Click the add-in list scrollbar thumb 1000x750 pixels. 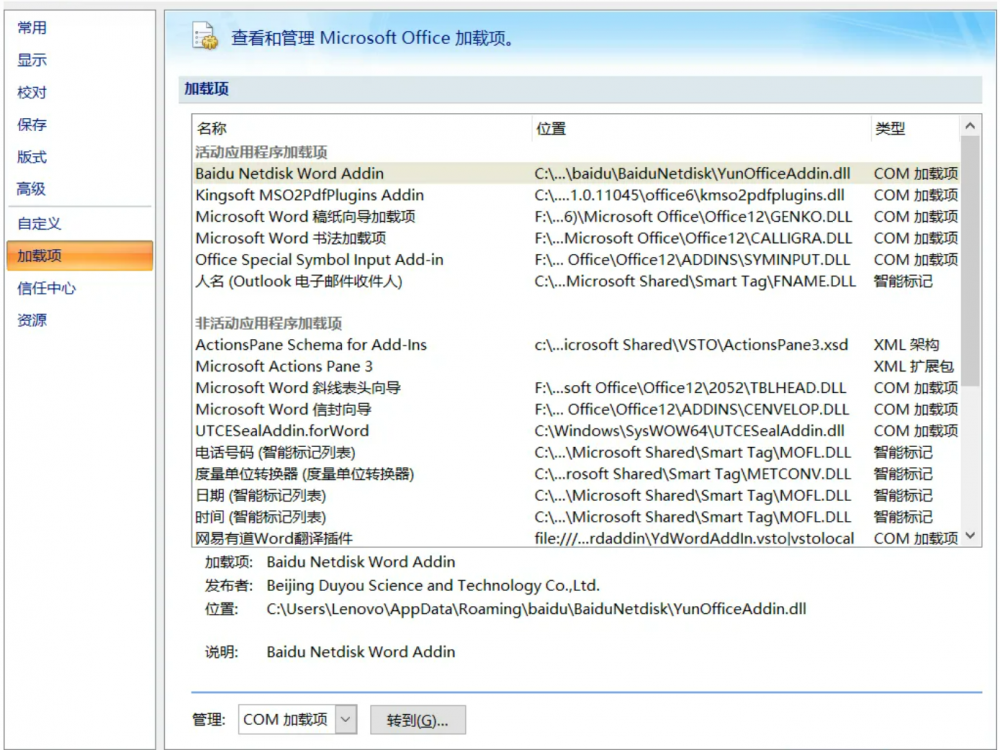(x=970, y=261)
